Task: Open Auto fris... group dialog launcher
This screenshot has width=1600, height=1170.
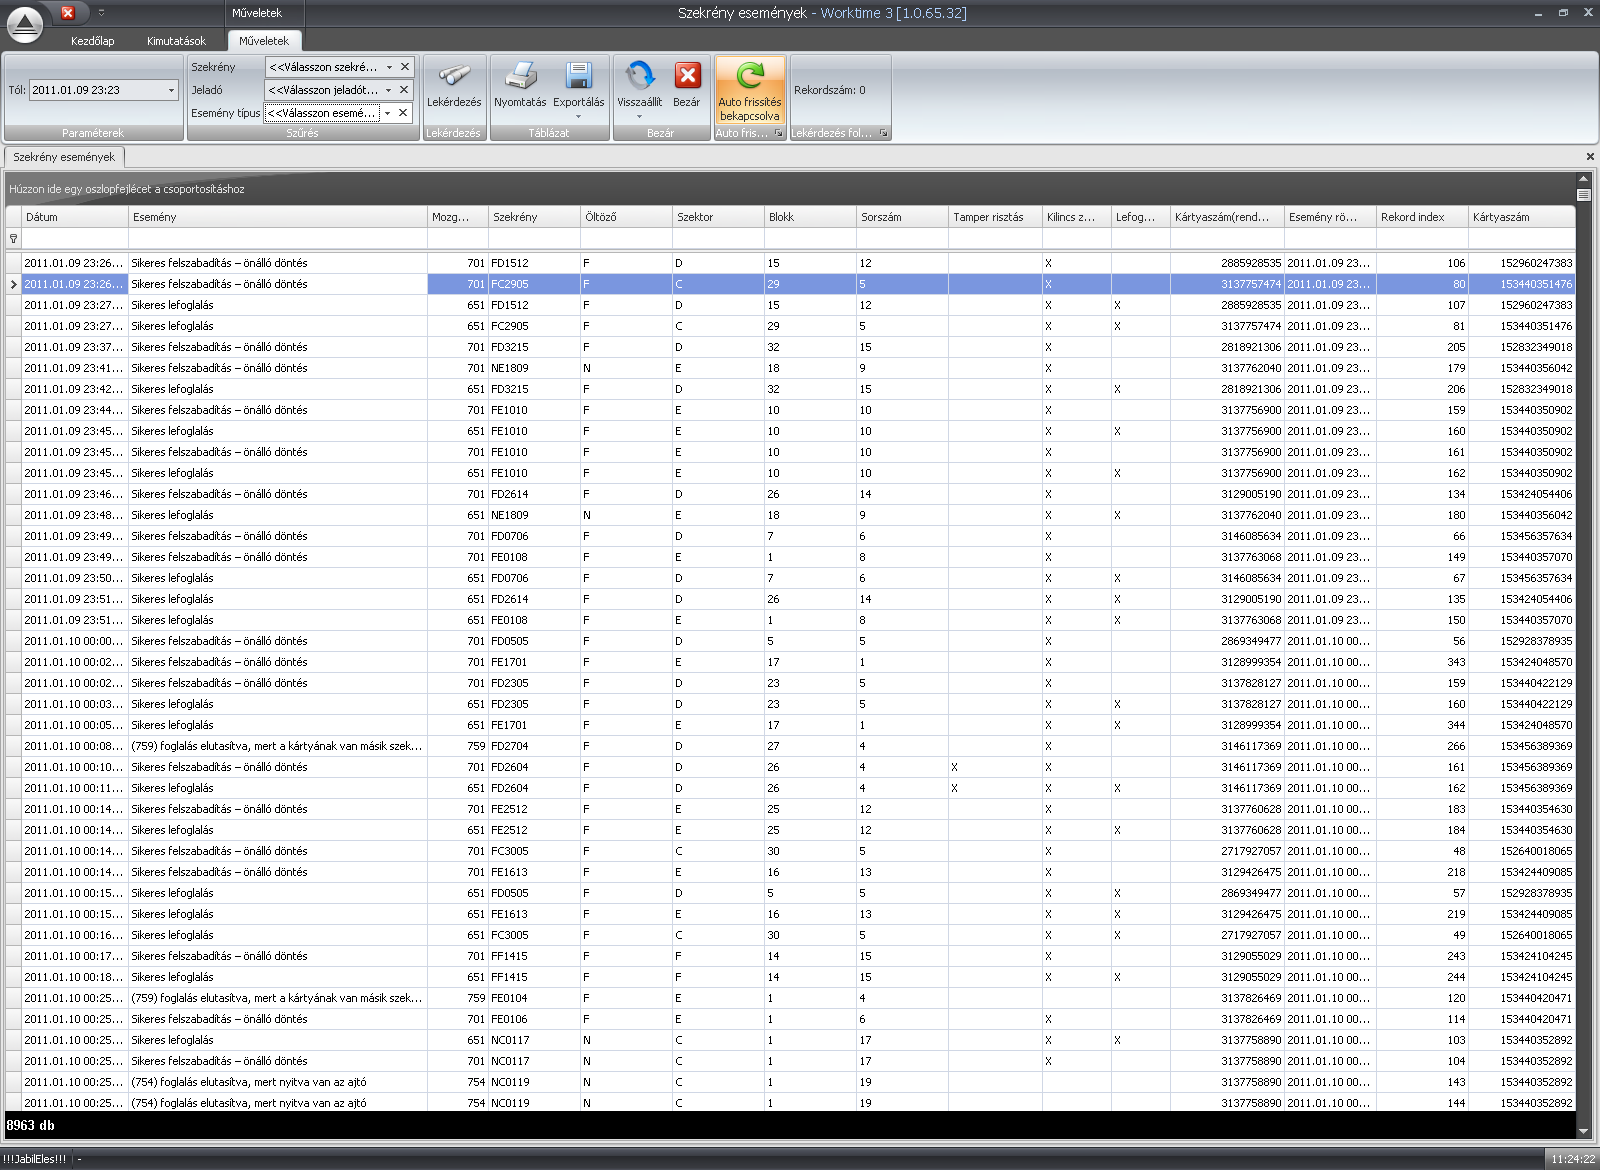Action: (778, 133)
